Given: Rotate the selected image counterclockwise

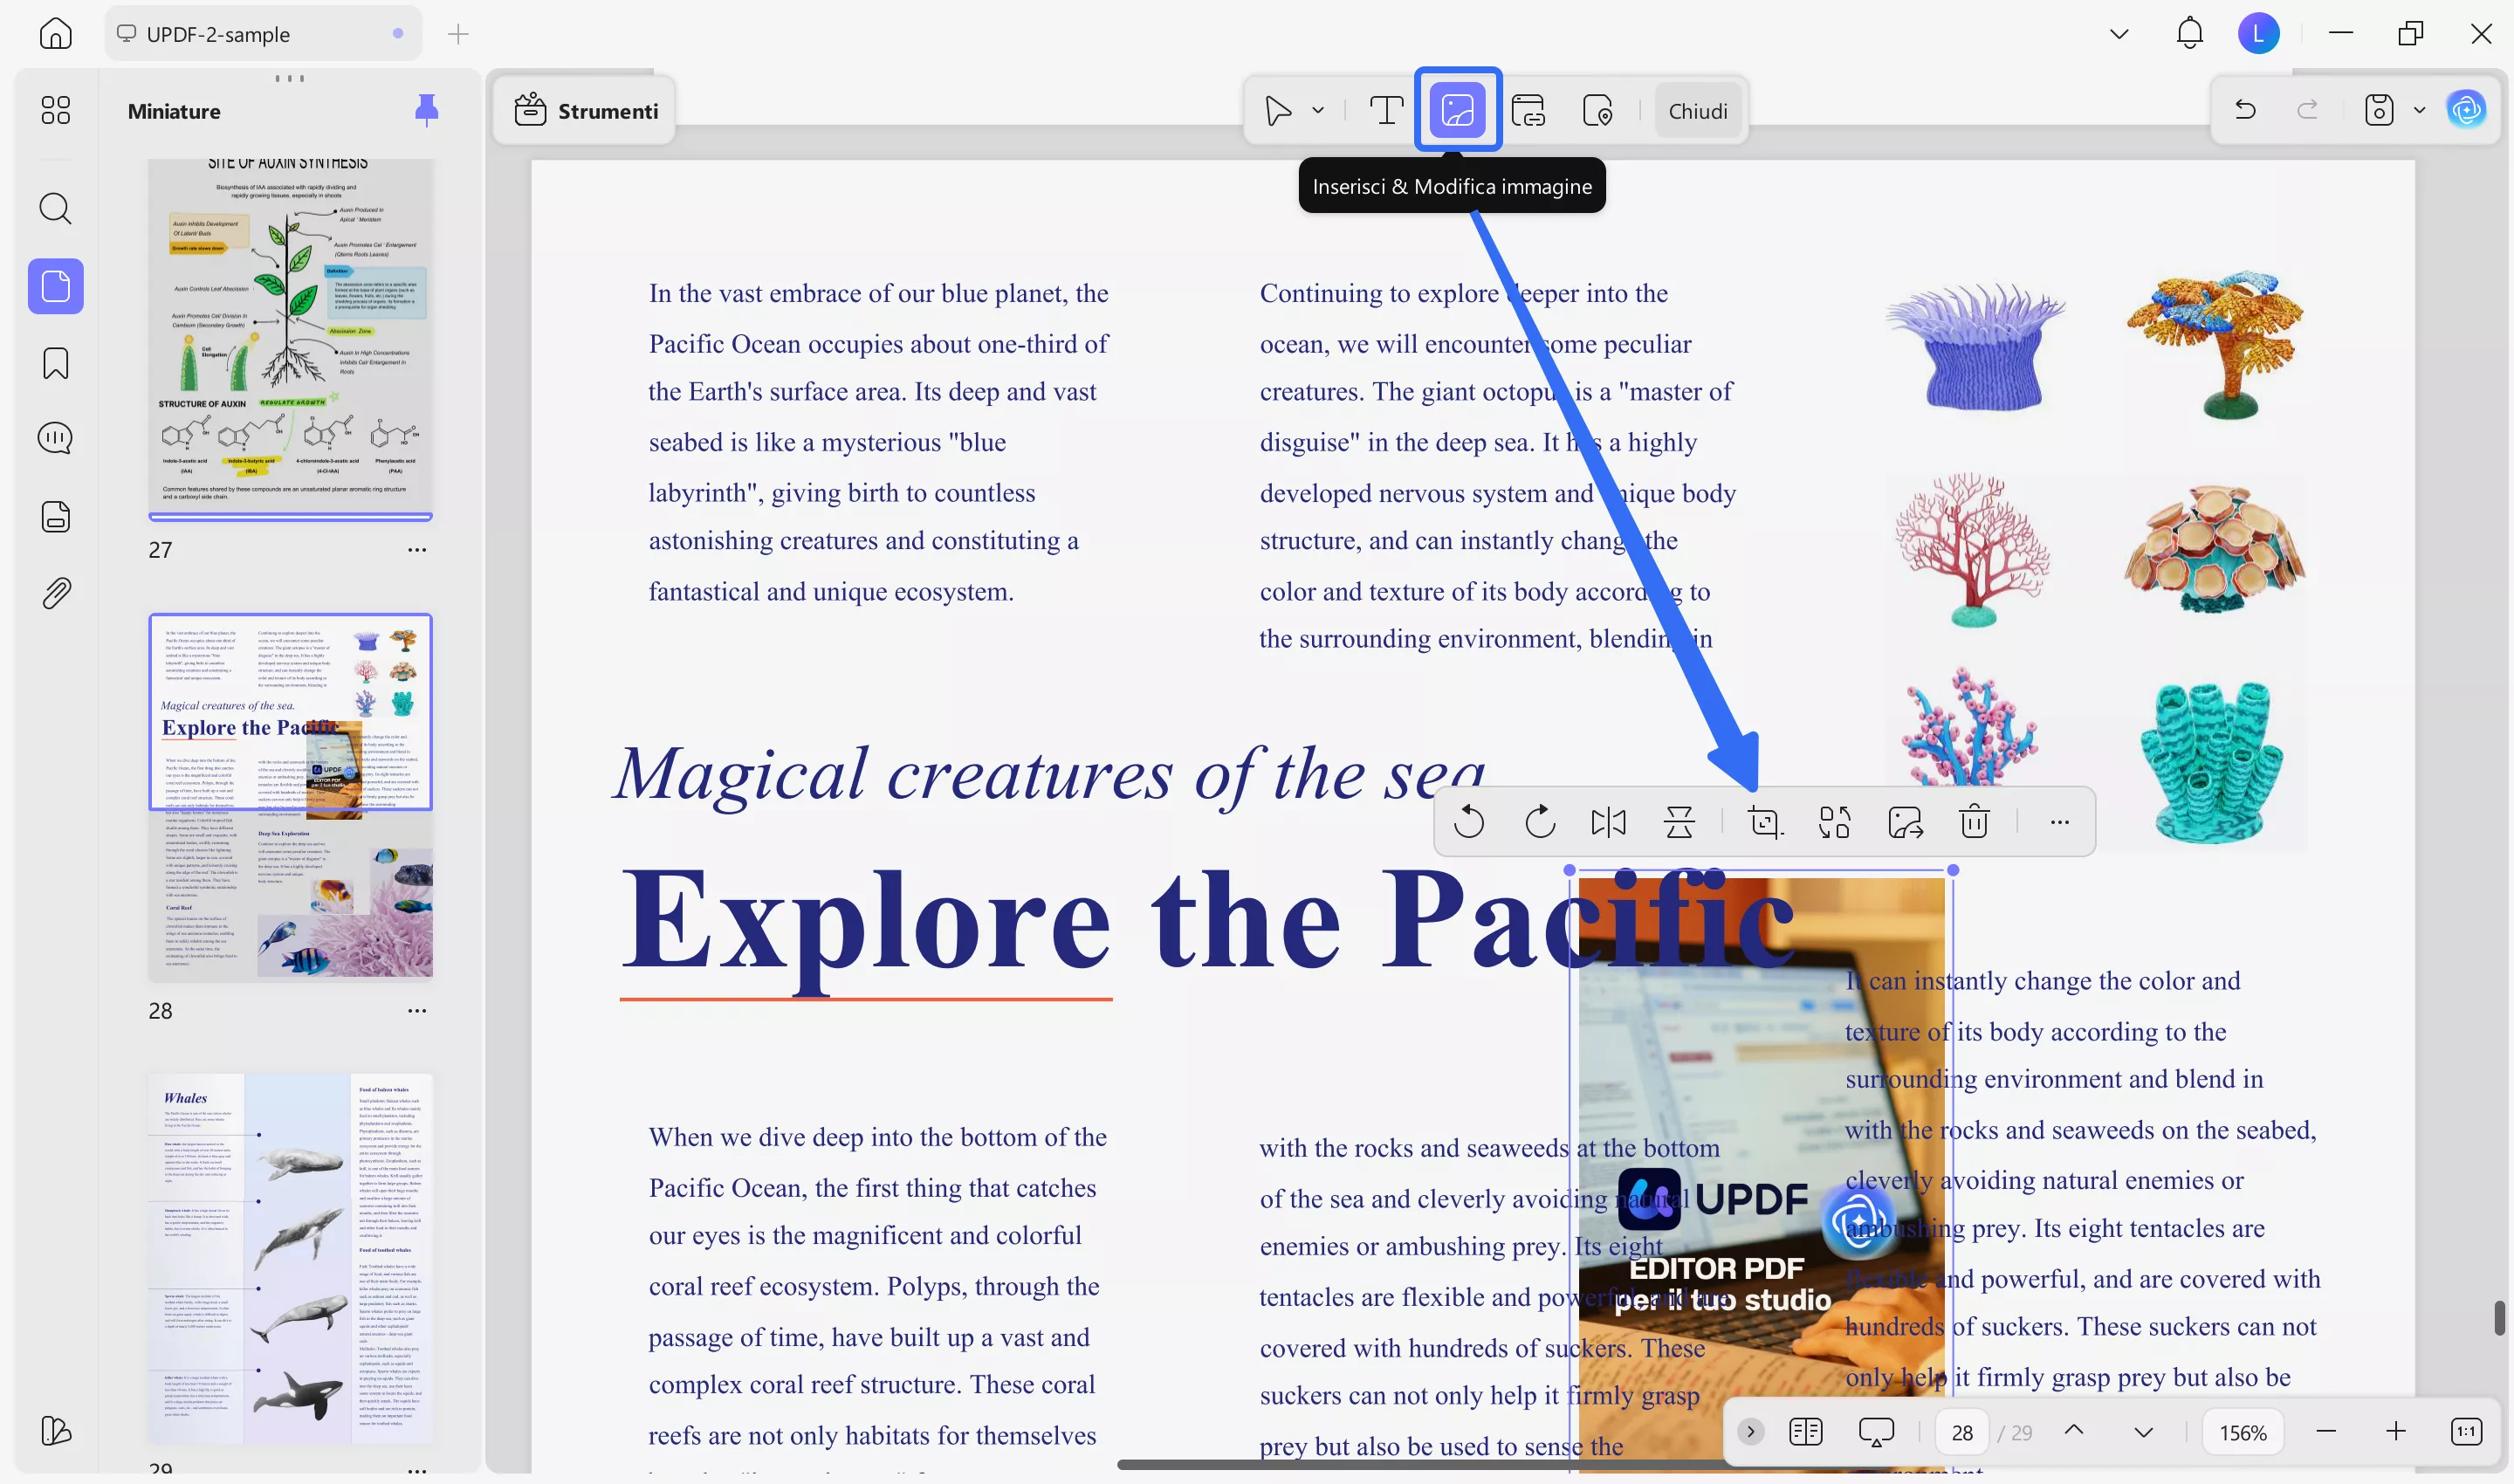Looking at the screenshot, I should tap(1469, 822).
